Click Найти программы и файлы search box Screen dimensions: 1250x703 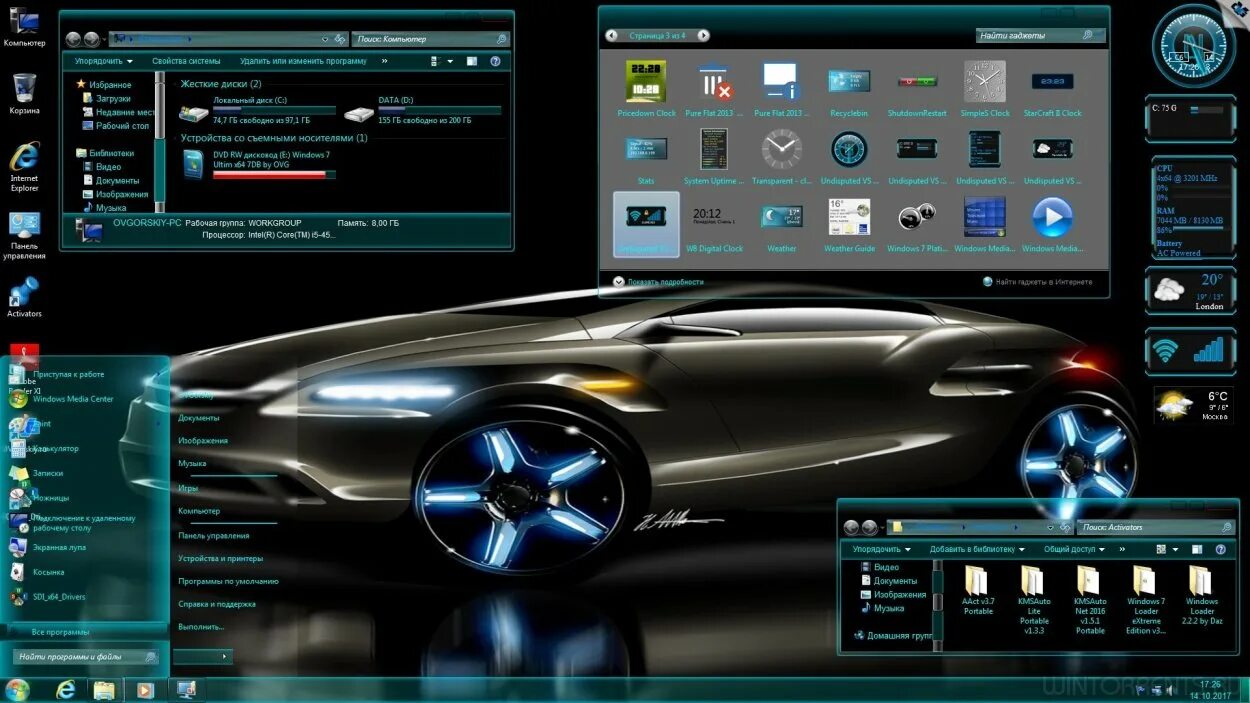[87, 657]
